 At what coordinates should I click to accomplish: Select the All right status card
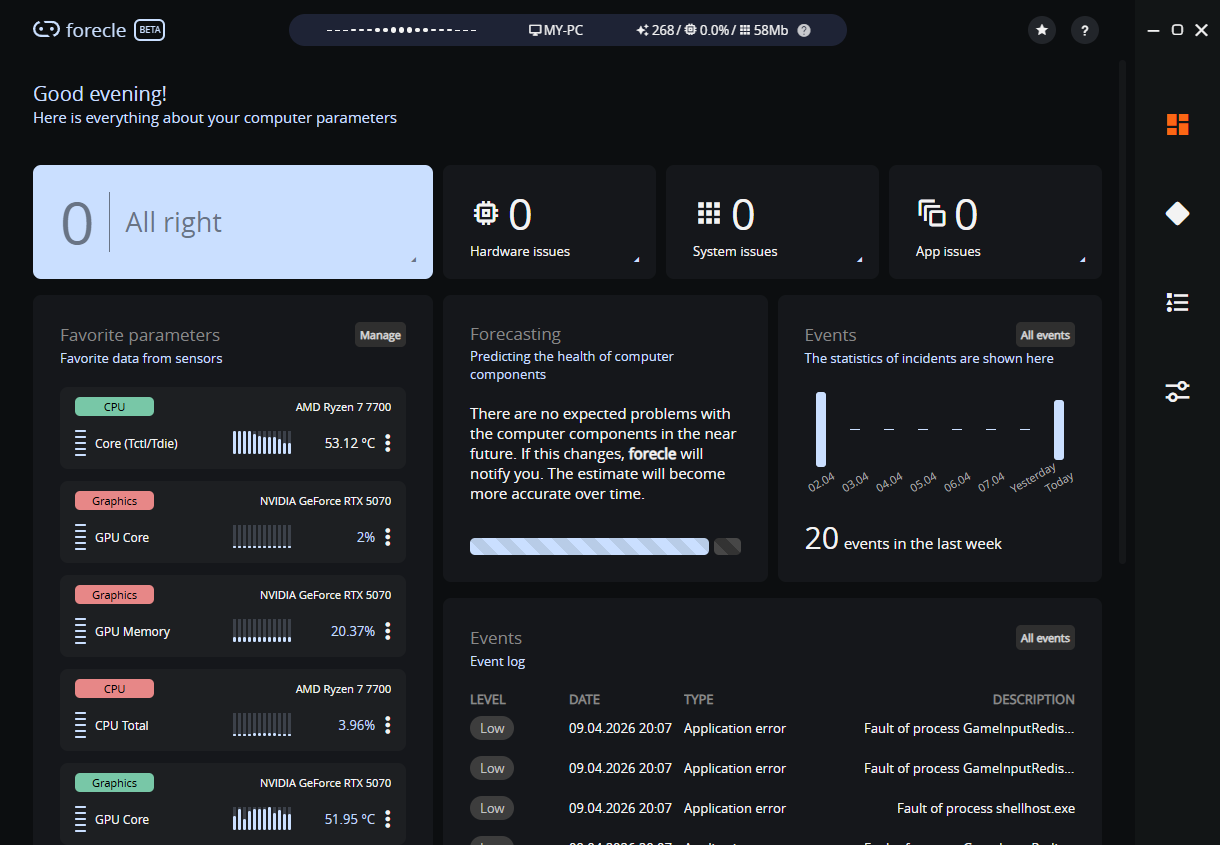coord(232,222)
